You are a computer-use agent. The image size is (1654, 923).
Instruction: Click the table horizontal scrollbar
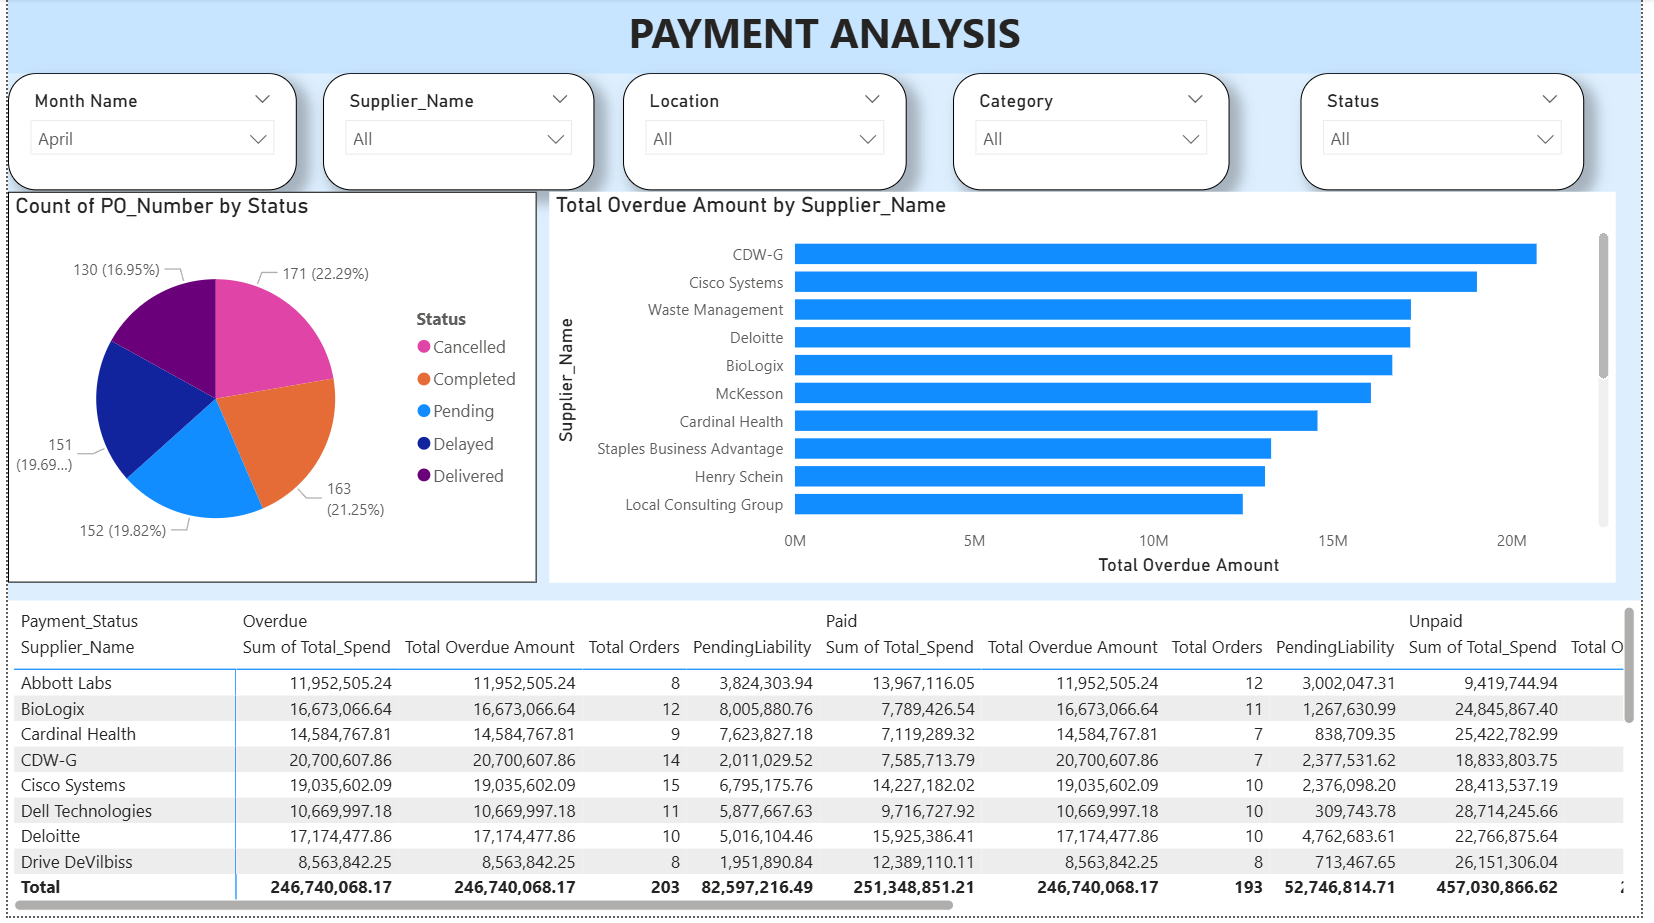(485, 905)
